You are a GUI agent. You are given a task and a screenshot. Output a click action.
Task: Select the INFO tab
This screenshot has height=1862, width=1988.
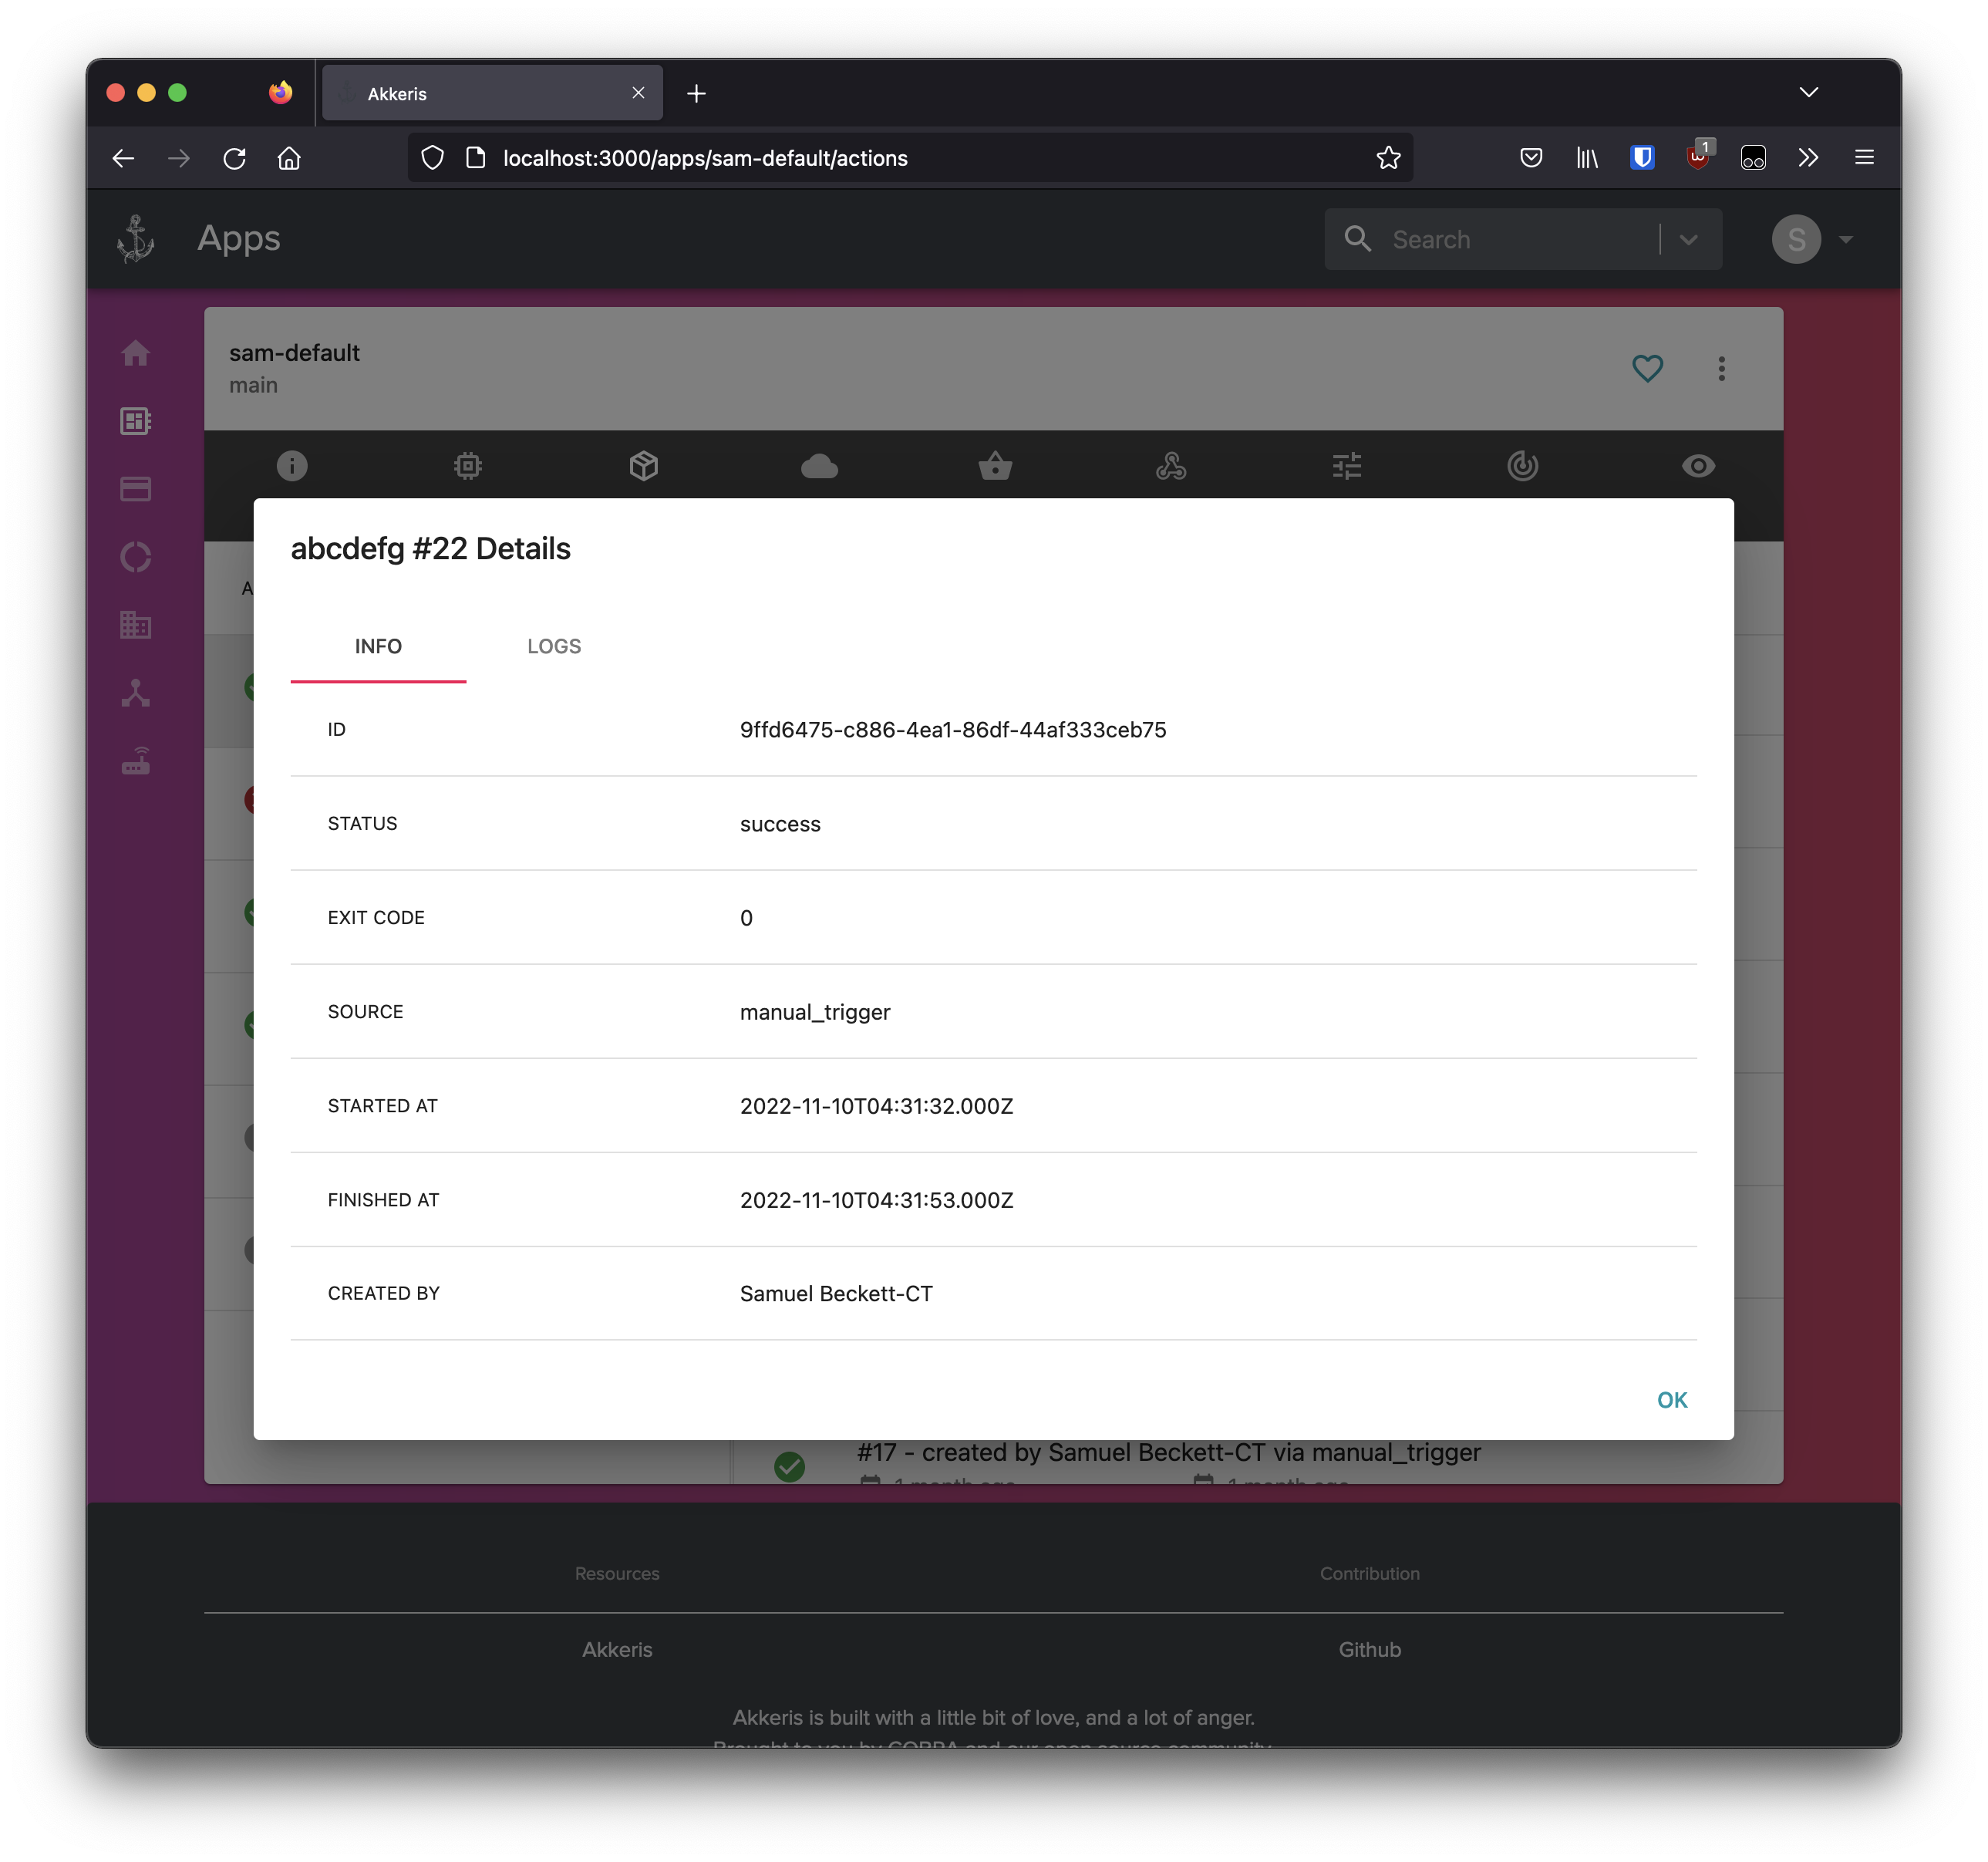[378, 646]
